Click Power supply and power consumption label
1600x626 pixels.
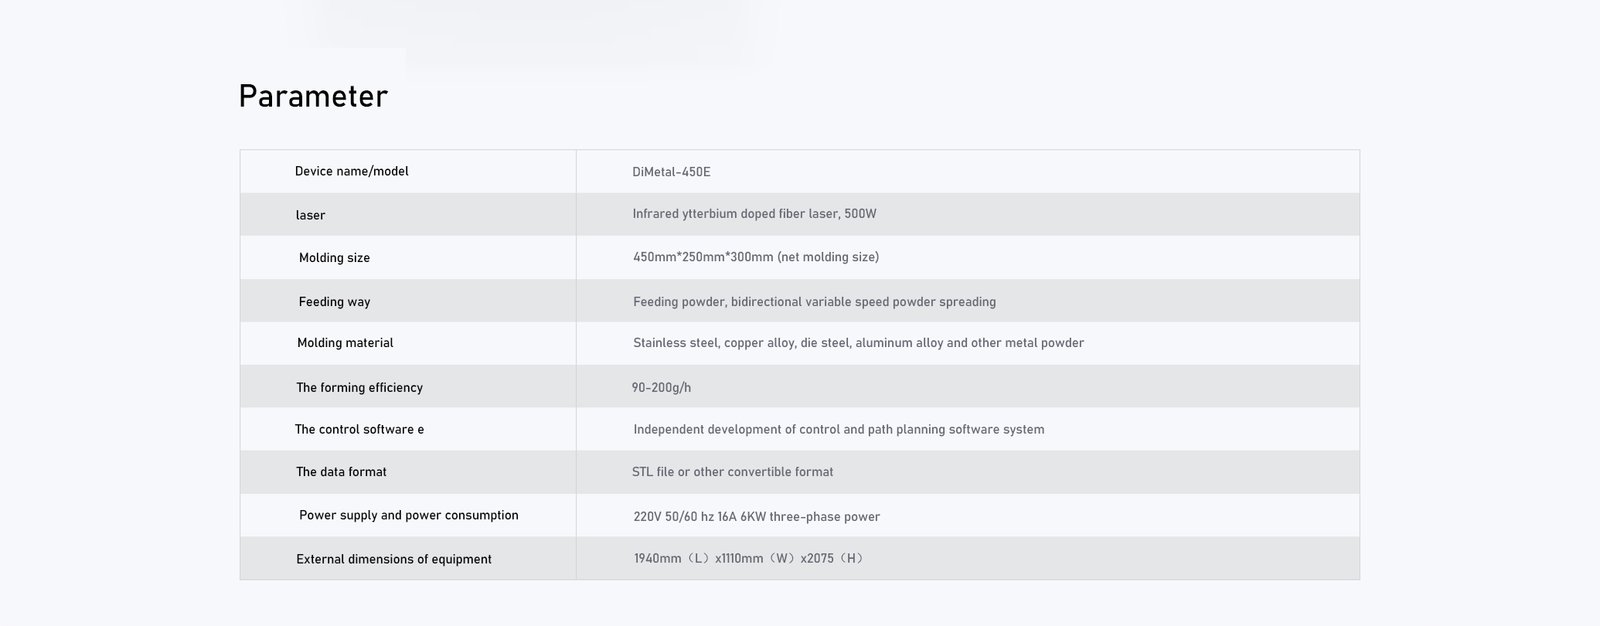tap(408, 516)
